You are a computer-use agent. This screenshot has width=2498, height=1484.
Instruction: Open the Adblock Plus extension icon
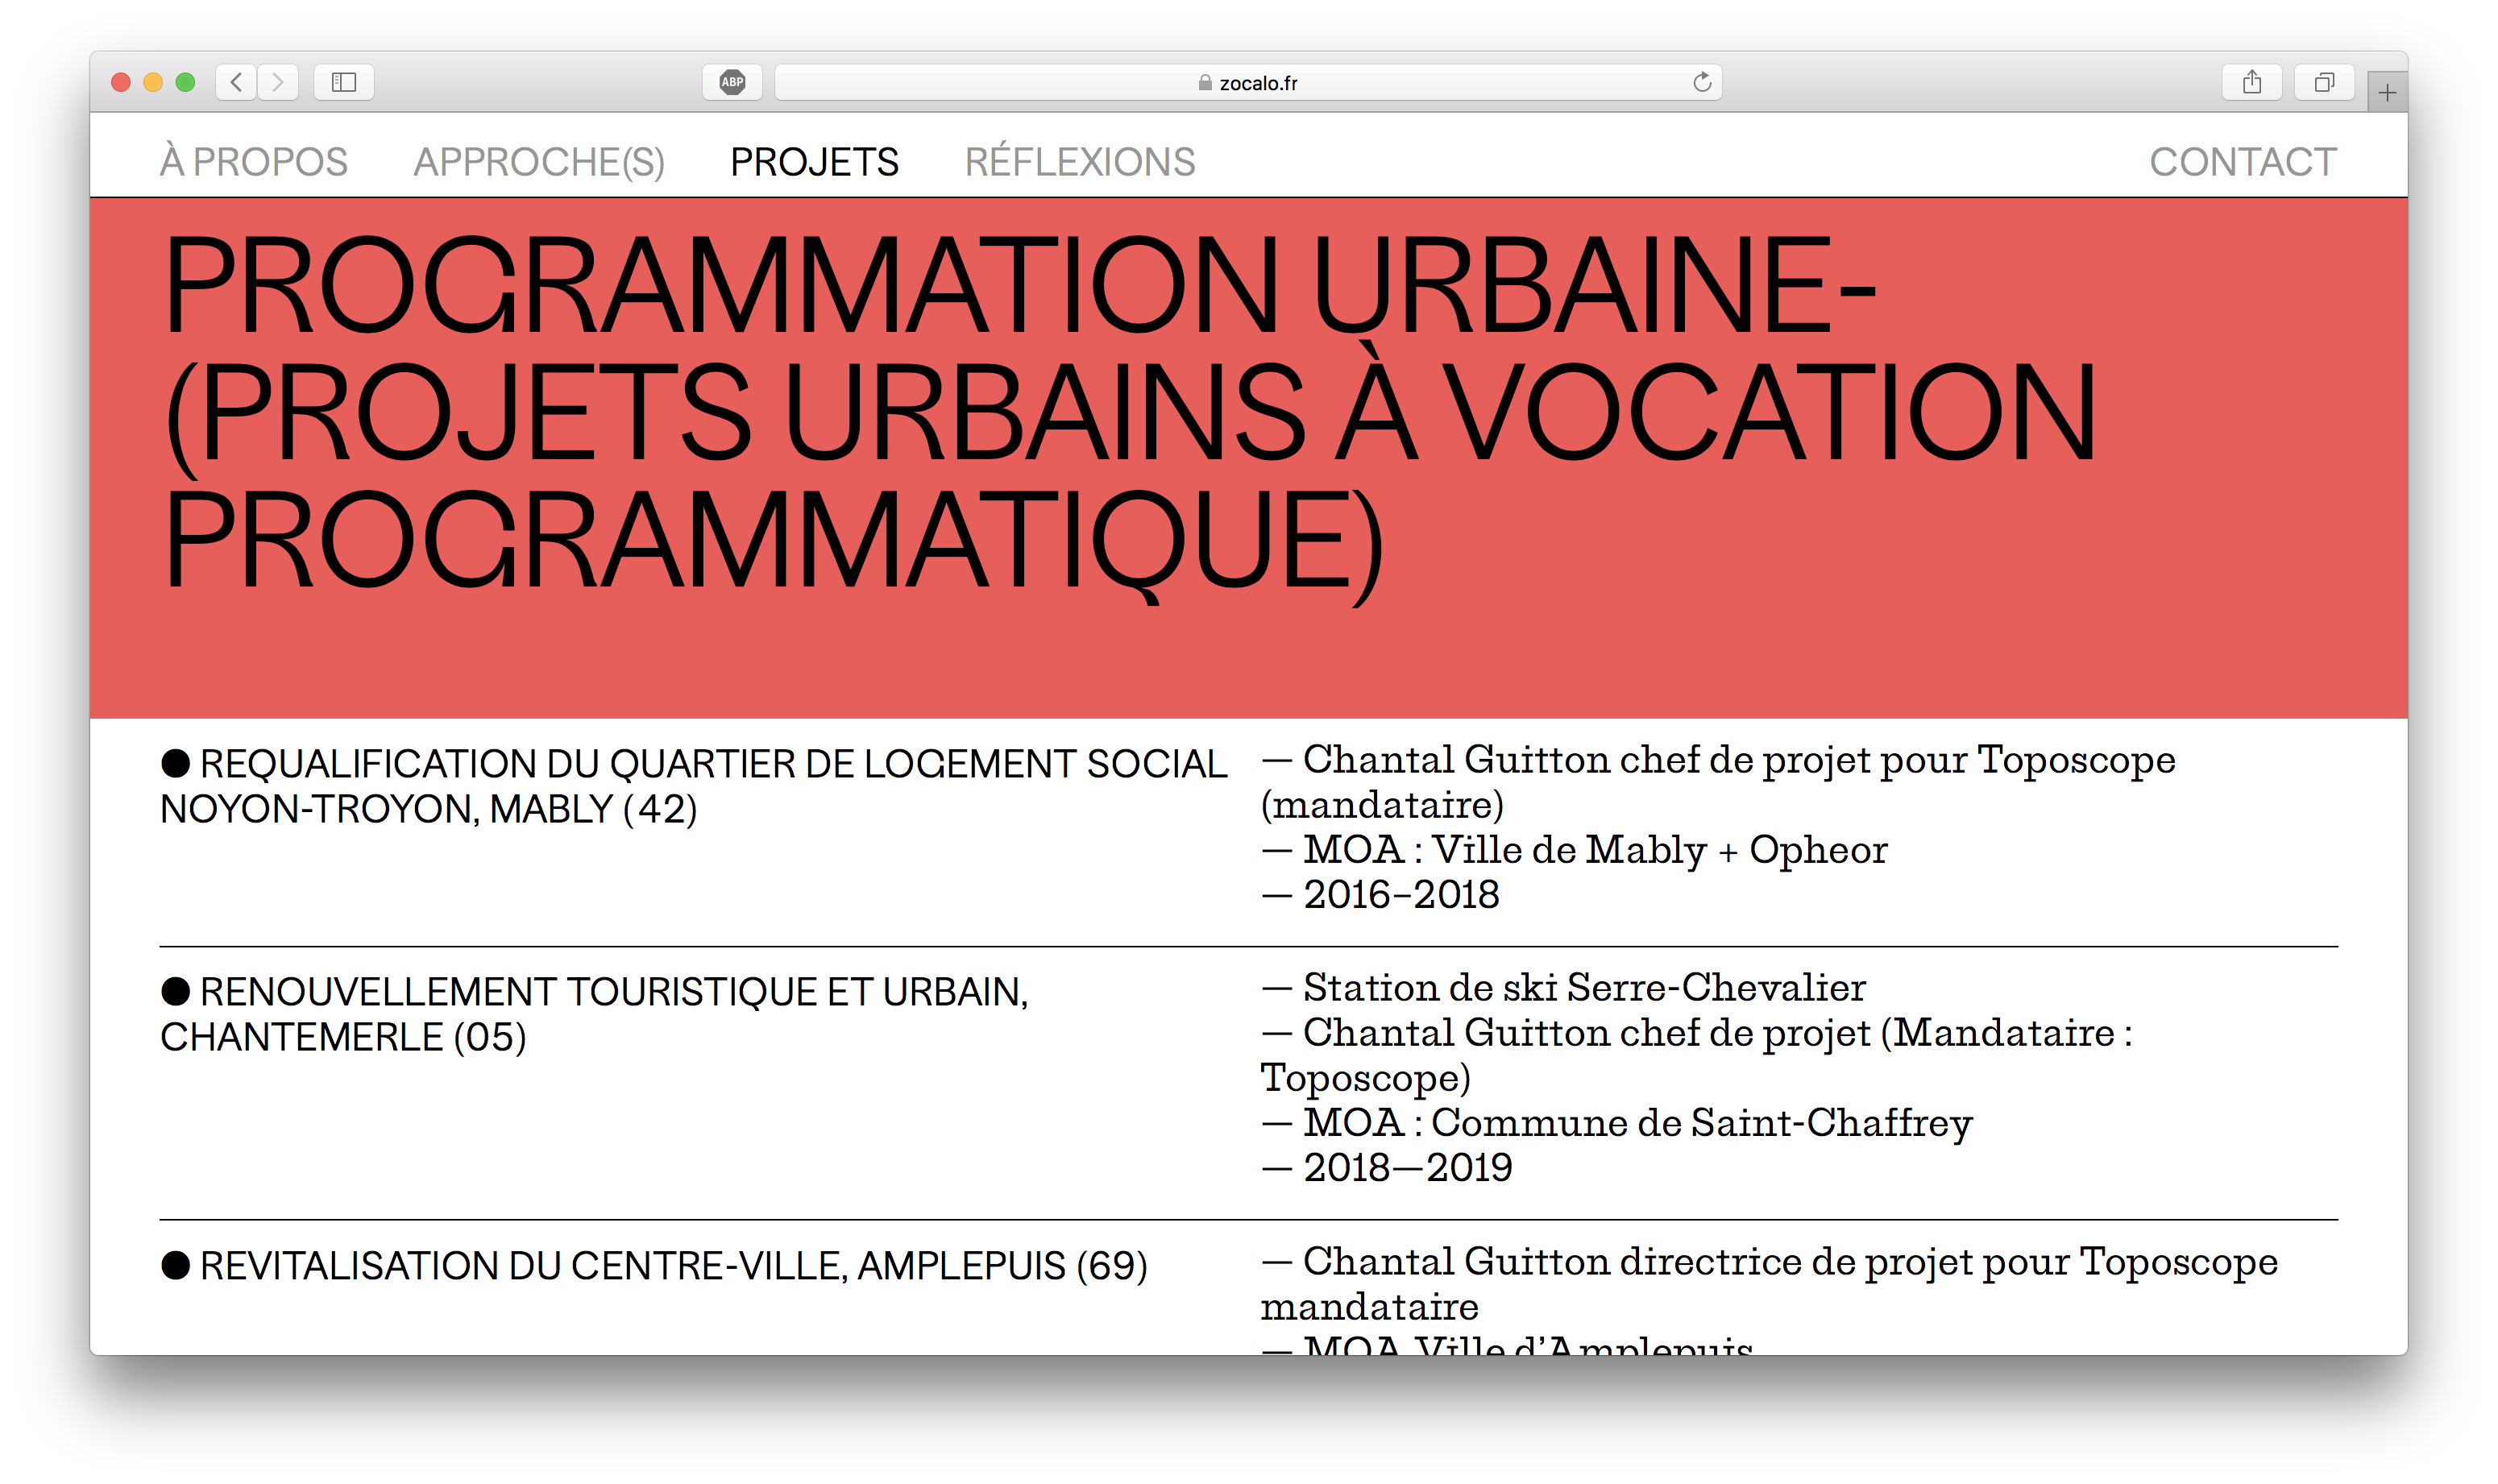(732, 82)
